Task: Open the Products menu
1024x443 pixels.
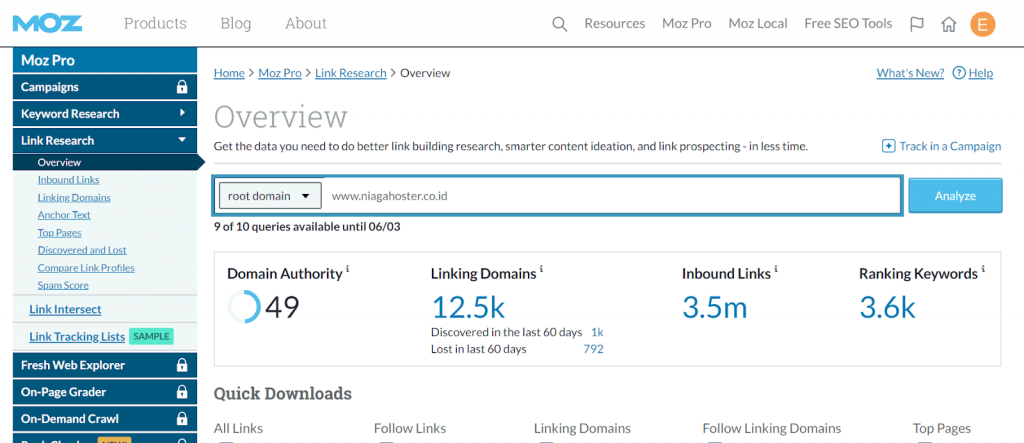Action: pos(155,23)
